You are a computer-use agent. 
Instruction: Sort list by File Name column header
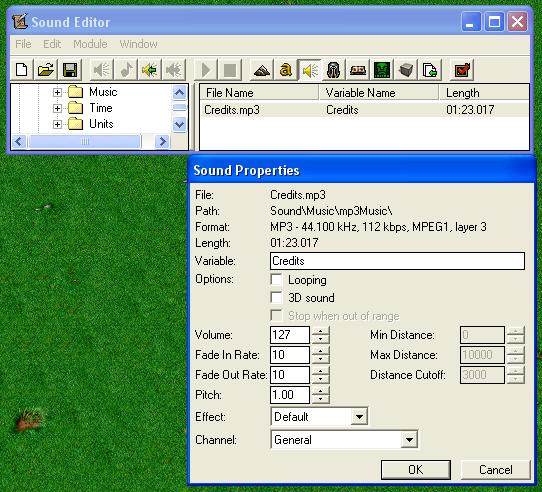pos(259,93)
